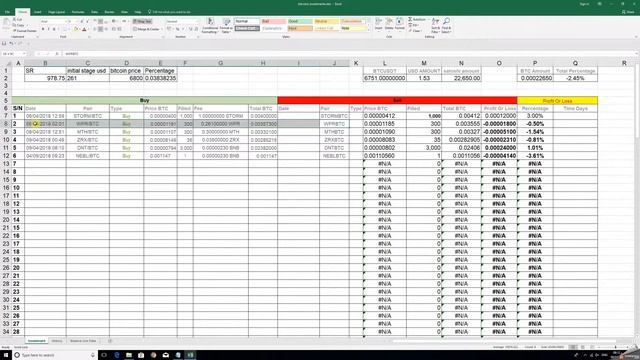Open Number group dialog launcher

(199, 37)
